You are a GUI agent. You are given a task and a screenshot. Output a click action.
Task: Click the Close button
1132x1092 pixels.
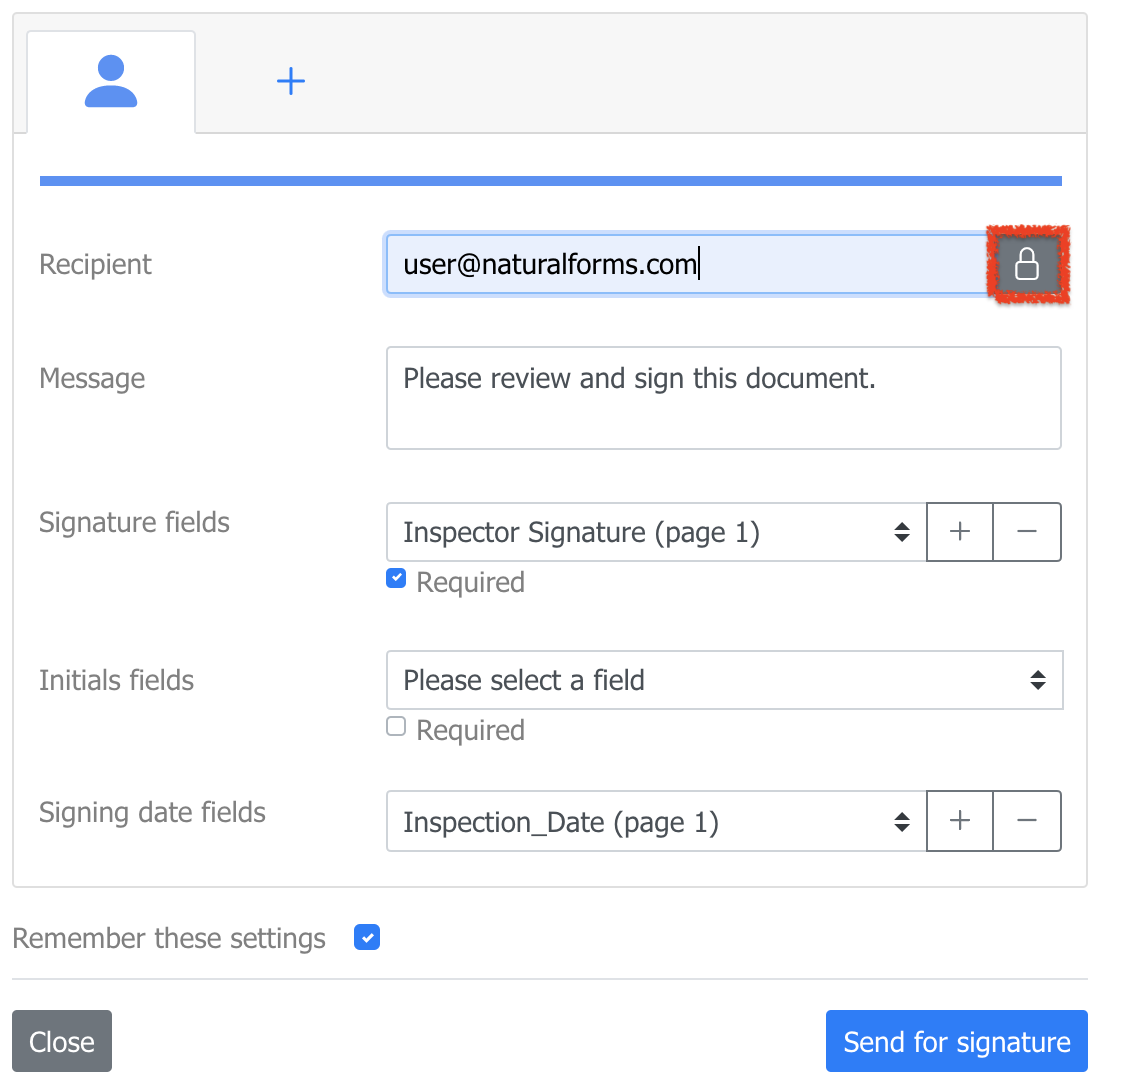[62, 1041]
